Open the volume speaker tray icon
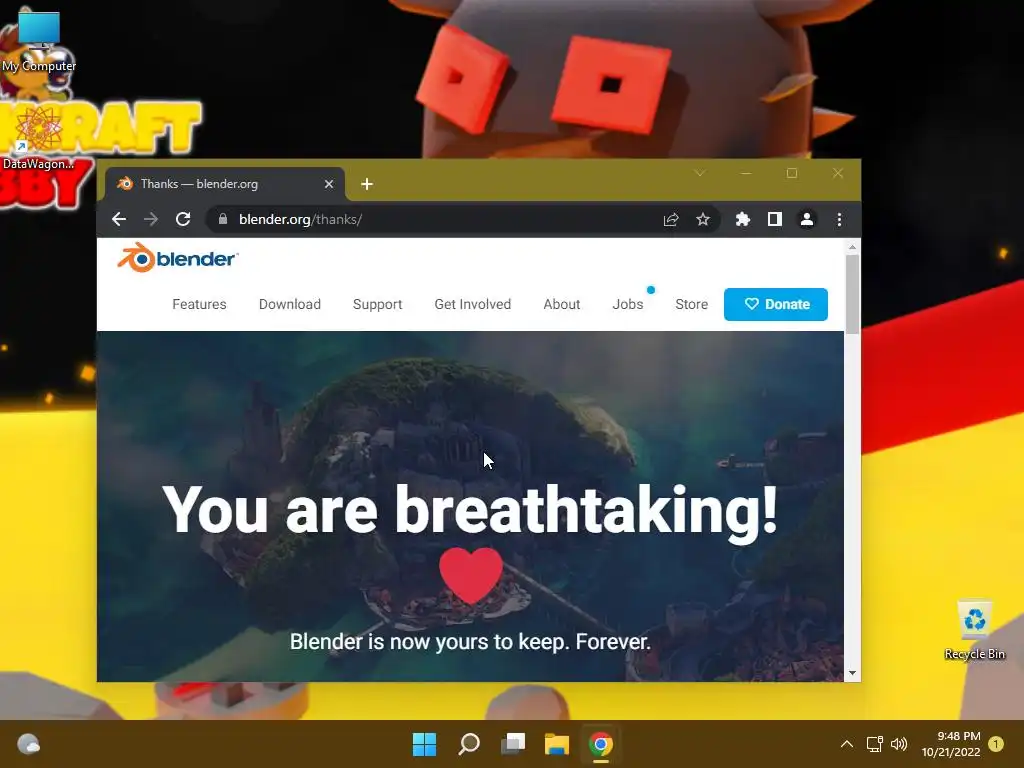Image resolution: width=1024 pixels, height=768 pixels. point(899,744)
